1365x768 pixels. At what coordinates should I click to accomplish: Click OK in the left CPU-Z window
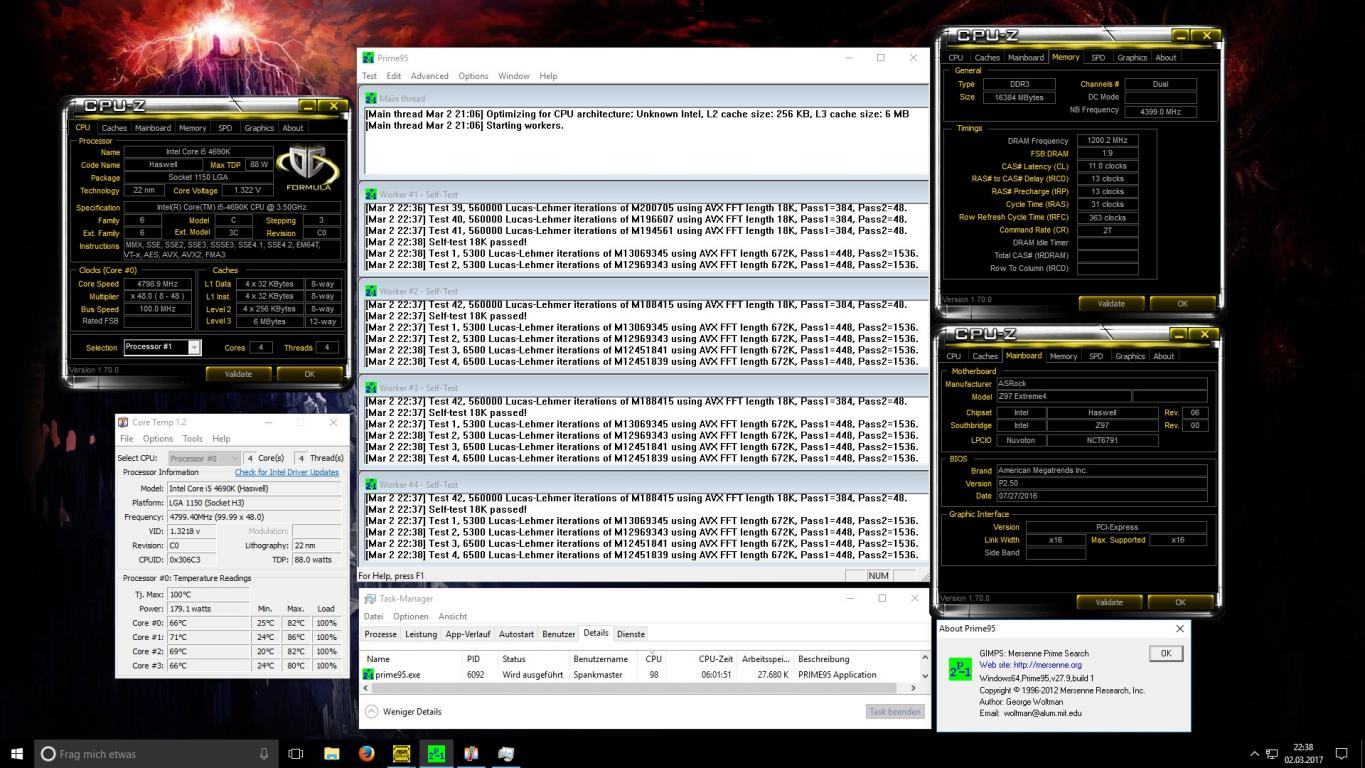point(309,374)
